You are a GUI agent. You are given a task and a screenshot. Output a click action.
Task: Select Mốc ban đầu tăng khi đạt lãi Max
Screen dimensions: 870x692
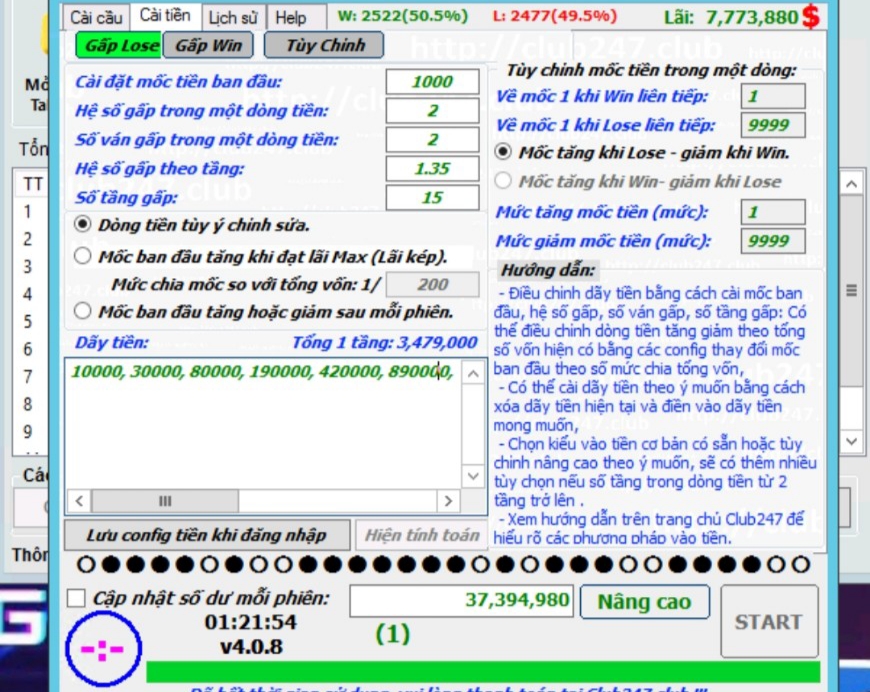(x=83, y=256)
